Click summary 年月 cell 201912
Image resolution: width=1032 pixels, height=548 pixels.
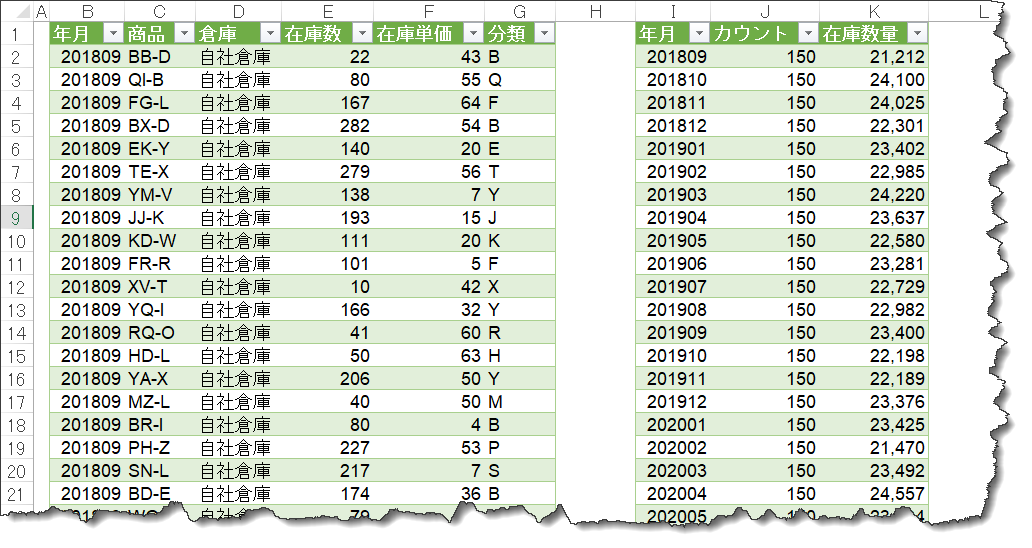[x=673, y=402]
